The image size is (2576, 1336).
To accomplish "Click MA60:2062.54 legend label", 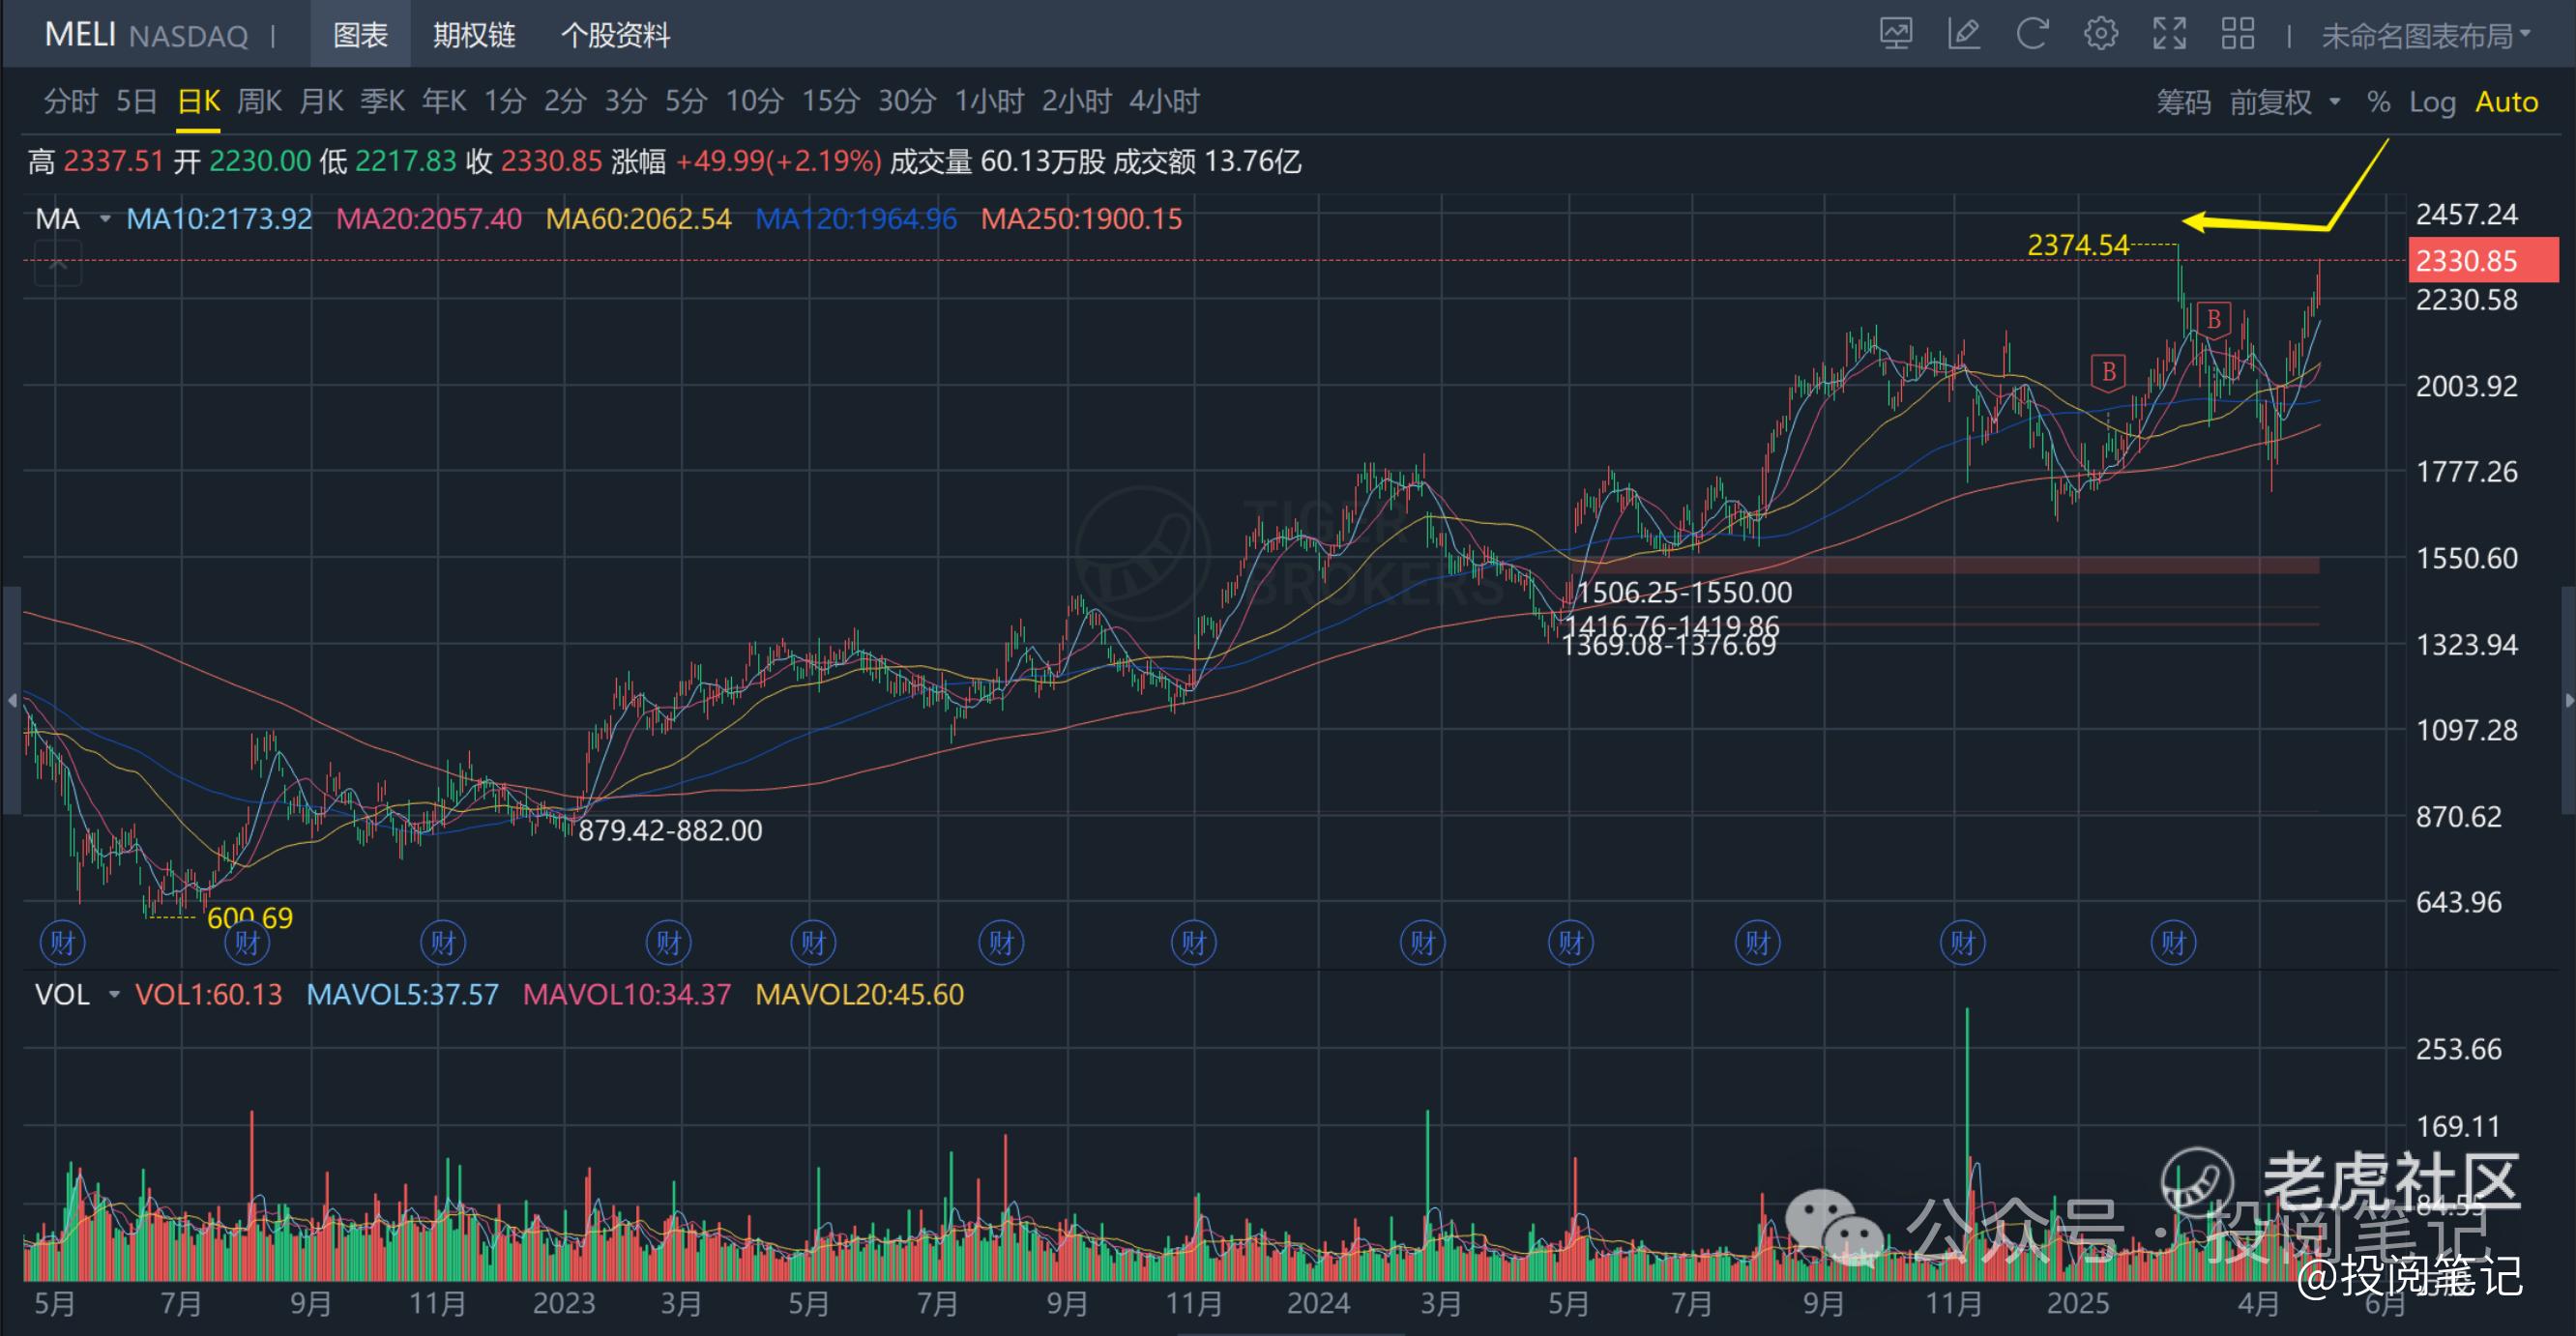I will [x=639, y=219].
